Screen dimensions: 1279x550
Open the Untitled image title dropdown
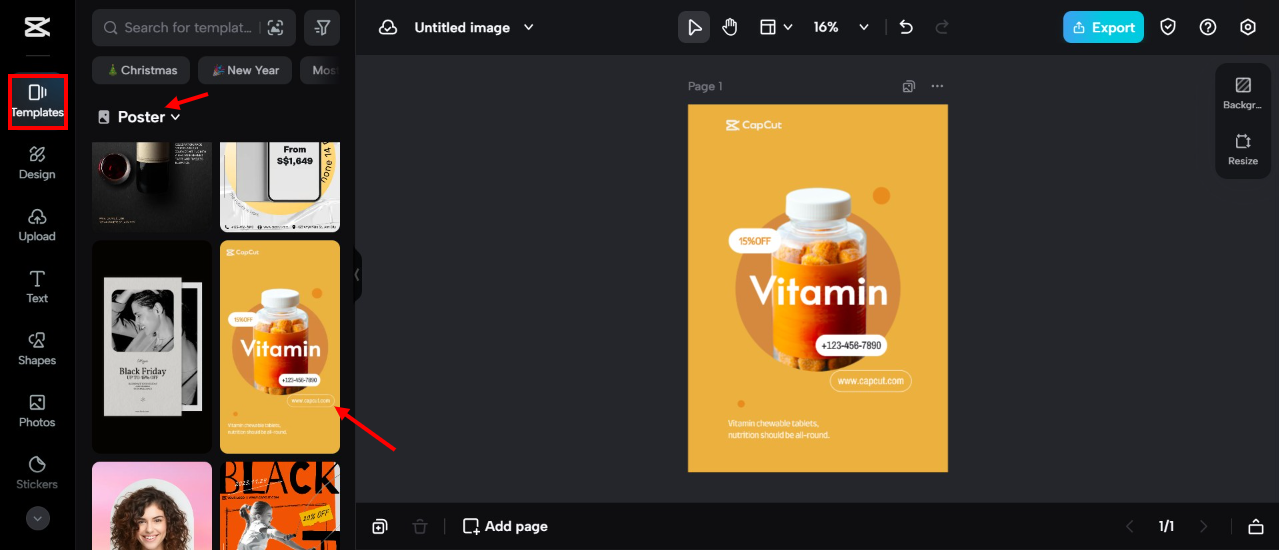(x=474, y=28)
